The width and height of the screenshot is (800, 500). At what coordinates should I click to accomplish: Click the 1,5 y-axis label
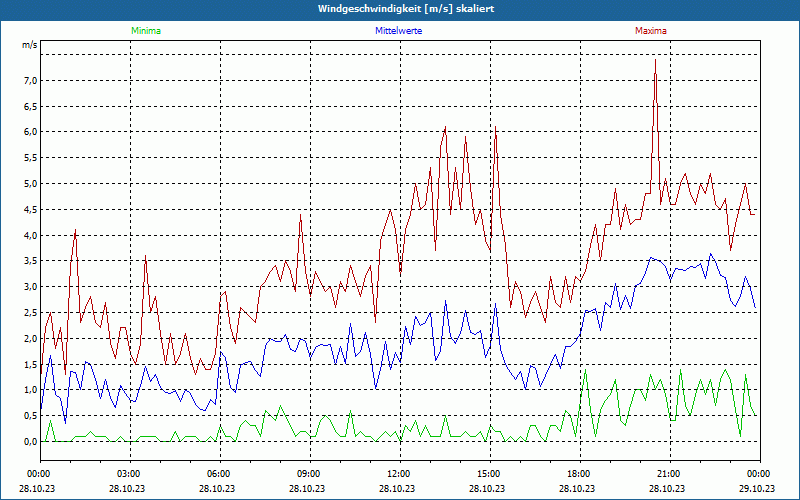coord(30,364)
